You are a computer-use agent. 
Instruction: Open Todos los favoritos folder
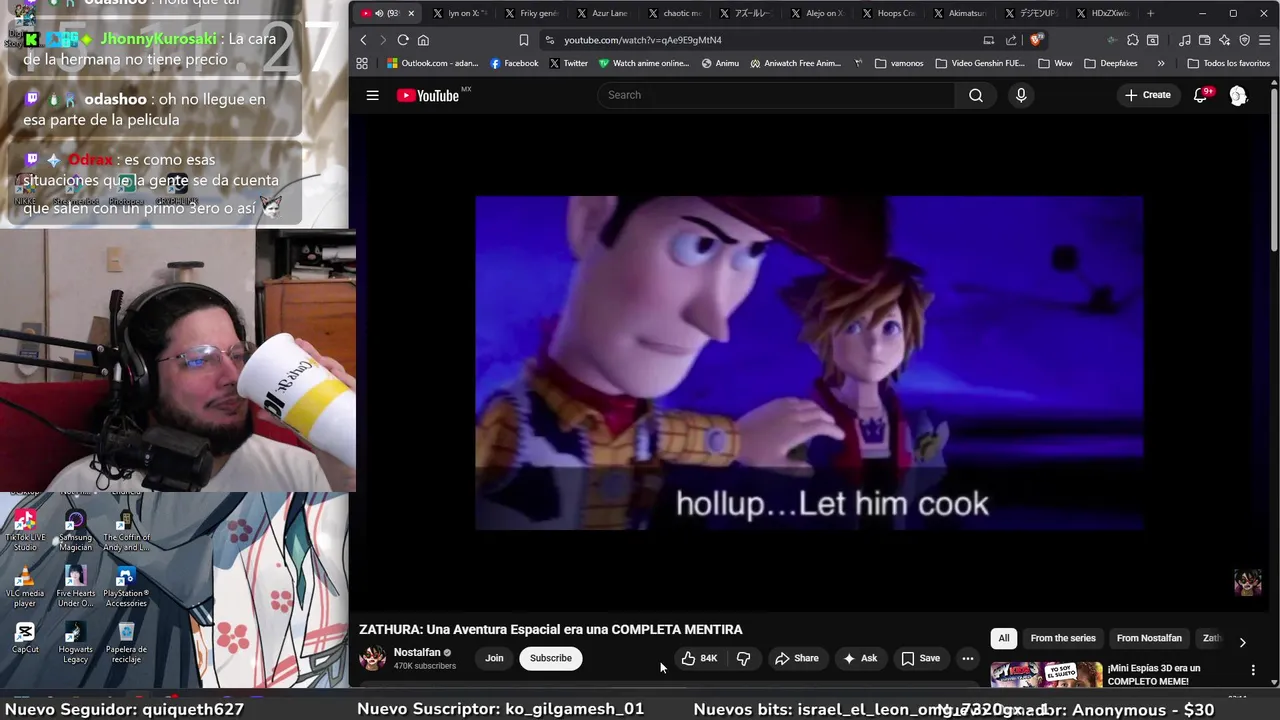(1228, 63)
